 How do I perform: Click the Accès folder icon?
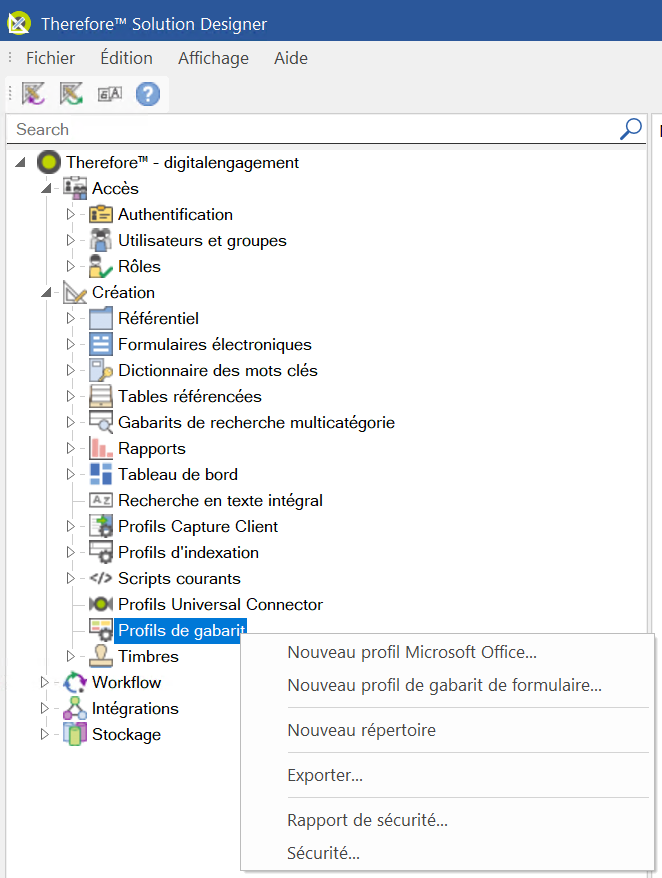tap(75, 188)
